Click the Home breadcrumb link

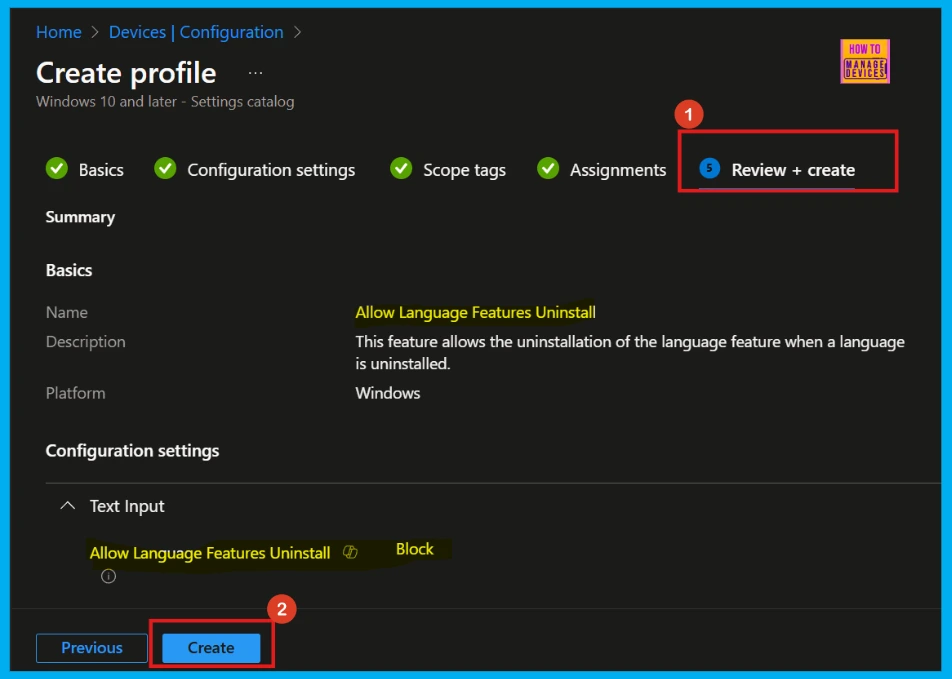click(x=58, y=32)
